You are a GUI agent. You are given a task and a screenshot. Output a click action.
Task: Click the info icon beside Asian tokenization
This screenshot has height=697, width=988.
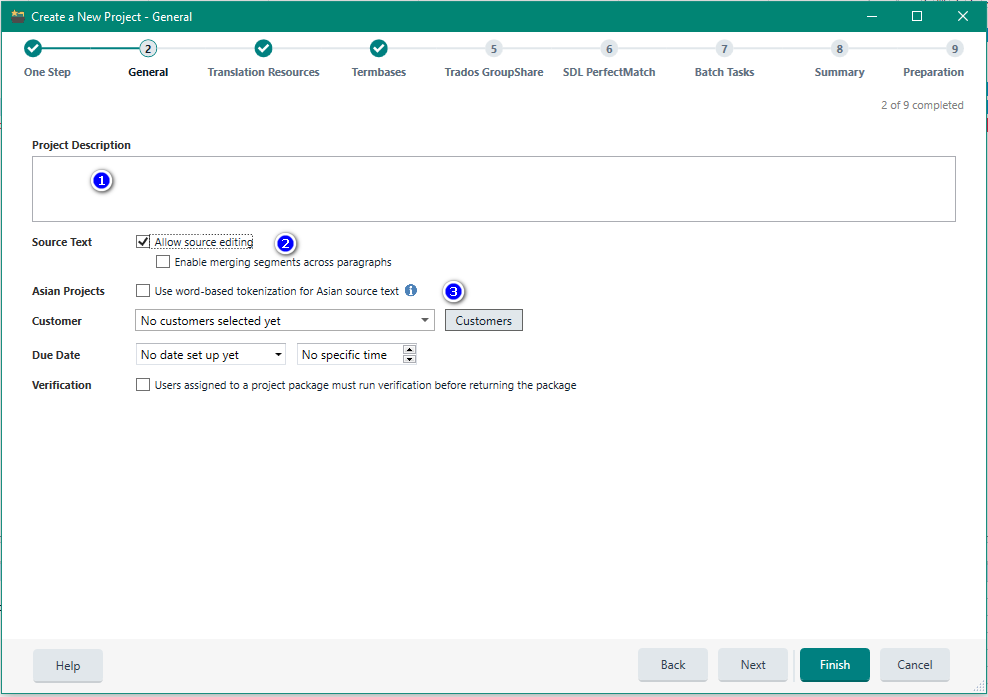coord(411,291)
